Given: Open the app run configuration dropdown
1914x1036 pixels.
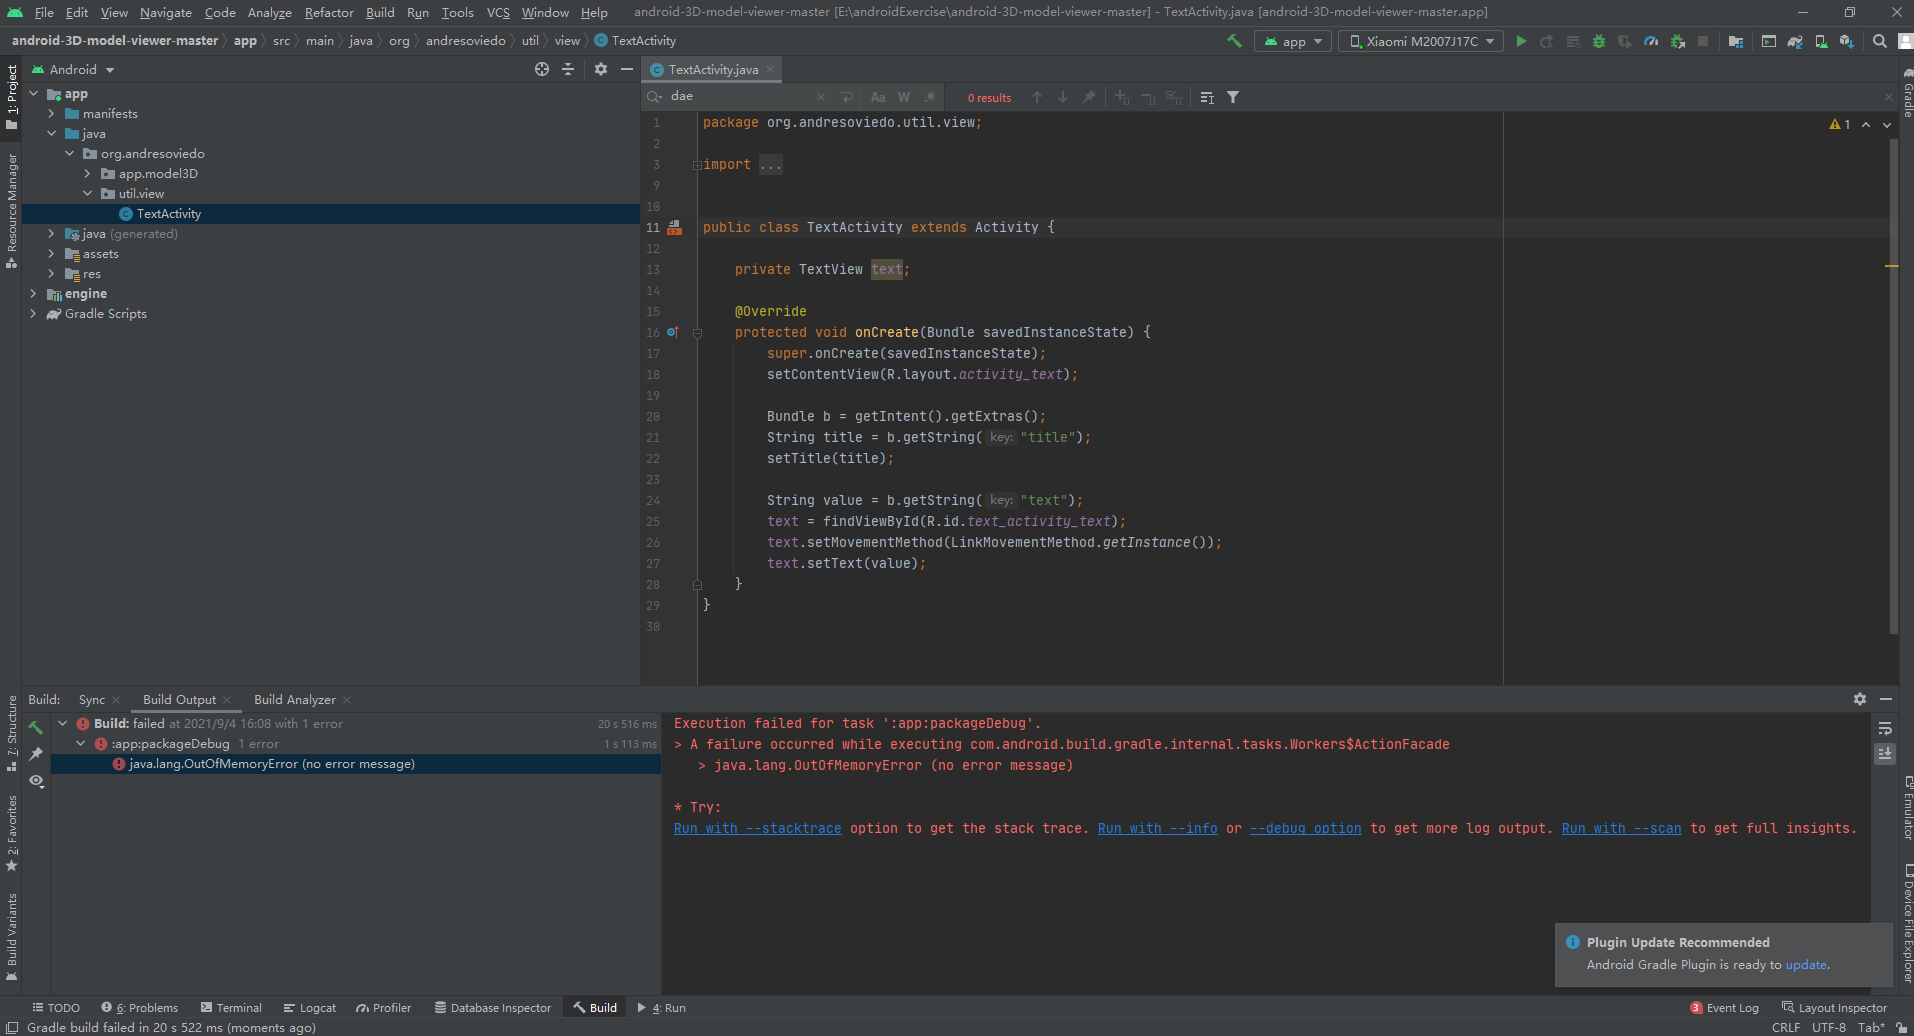Looking at the screenshot, I should point(1293,41).
